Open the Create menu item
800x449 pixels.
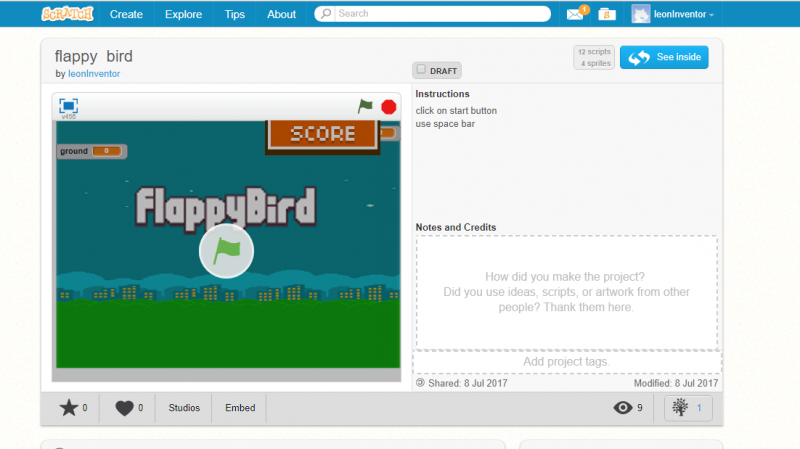pos(126,14)
